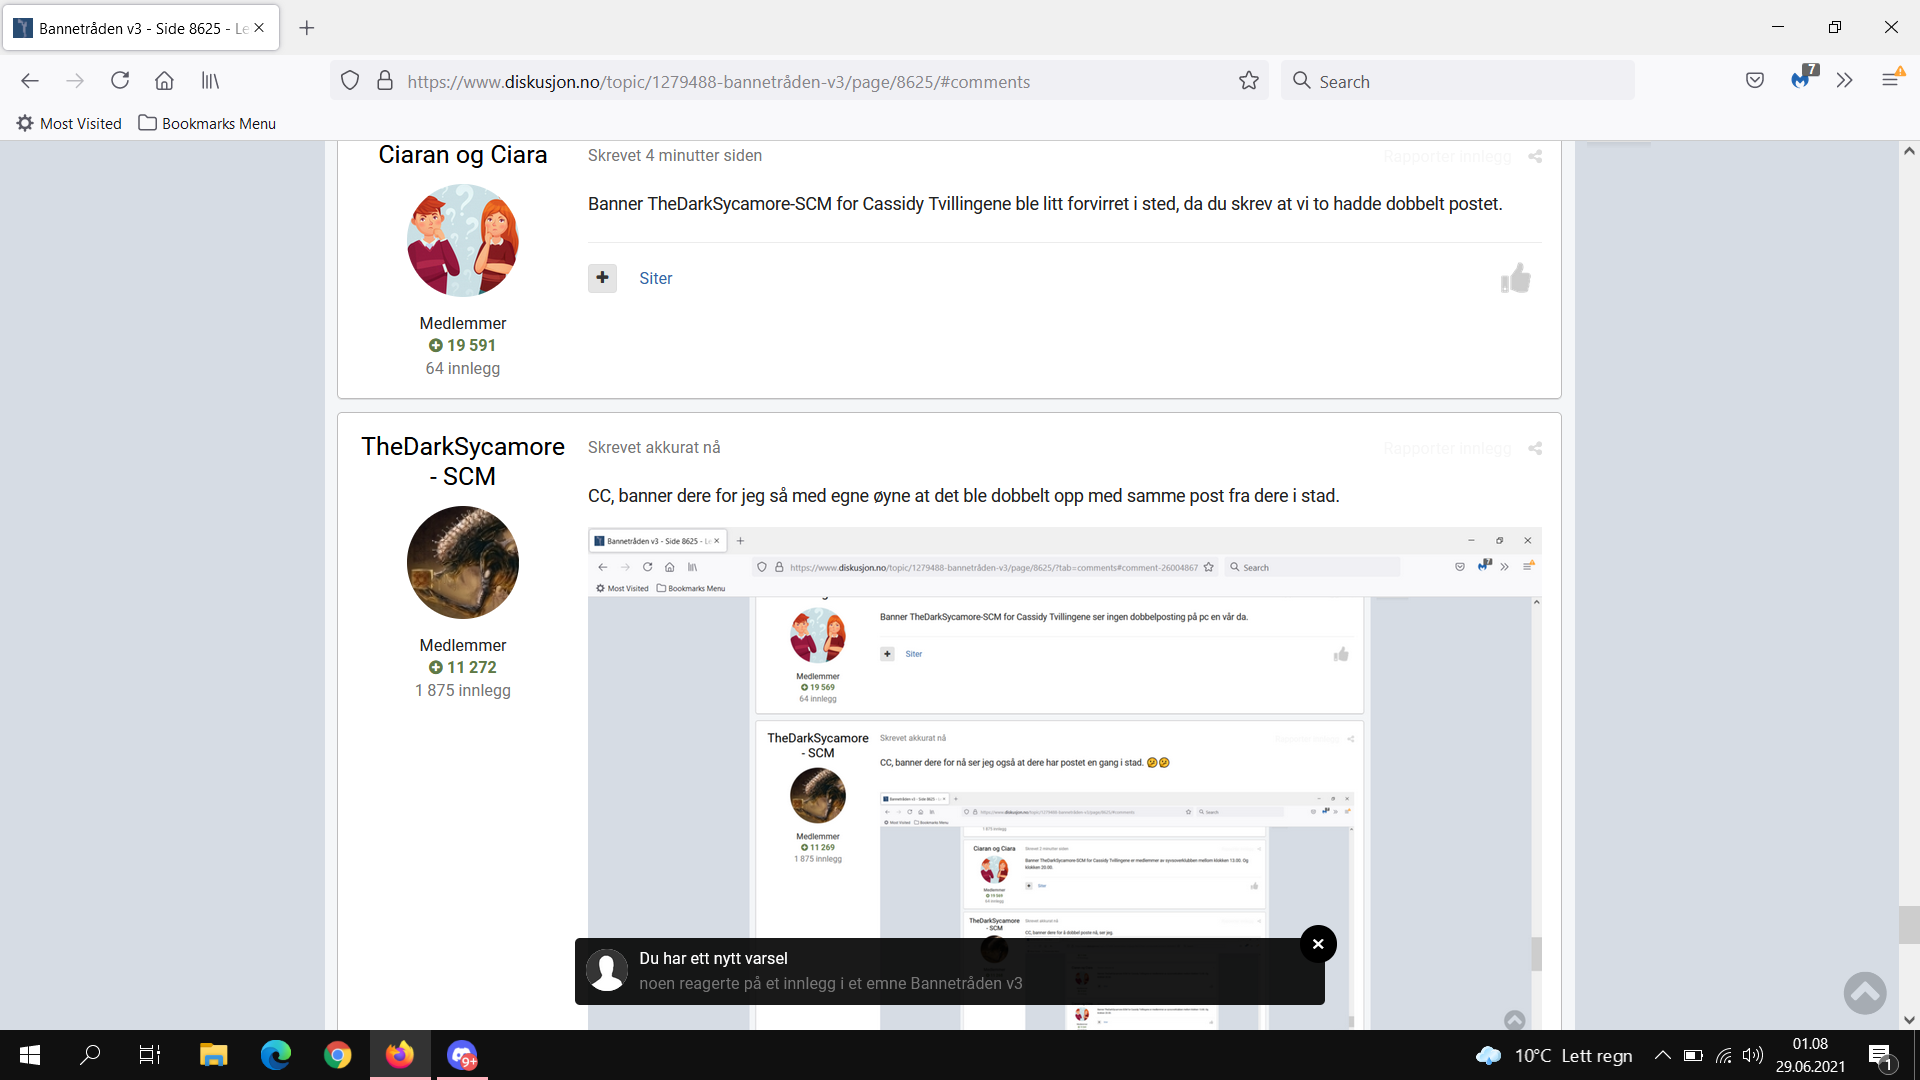Dismiss the new notification popup
Viewport: 1920px width, 1080px height.
point(1318,944)
